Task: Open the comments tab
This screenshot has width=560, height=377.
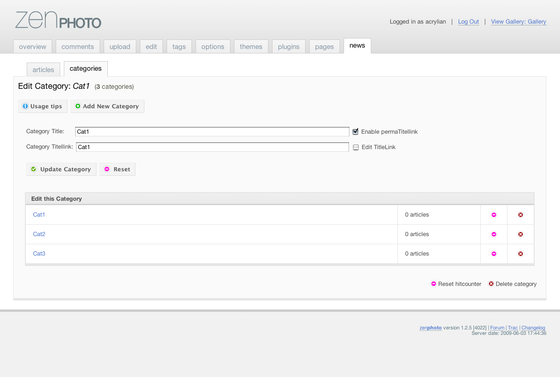Action: 78,47
